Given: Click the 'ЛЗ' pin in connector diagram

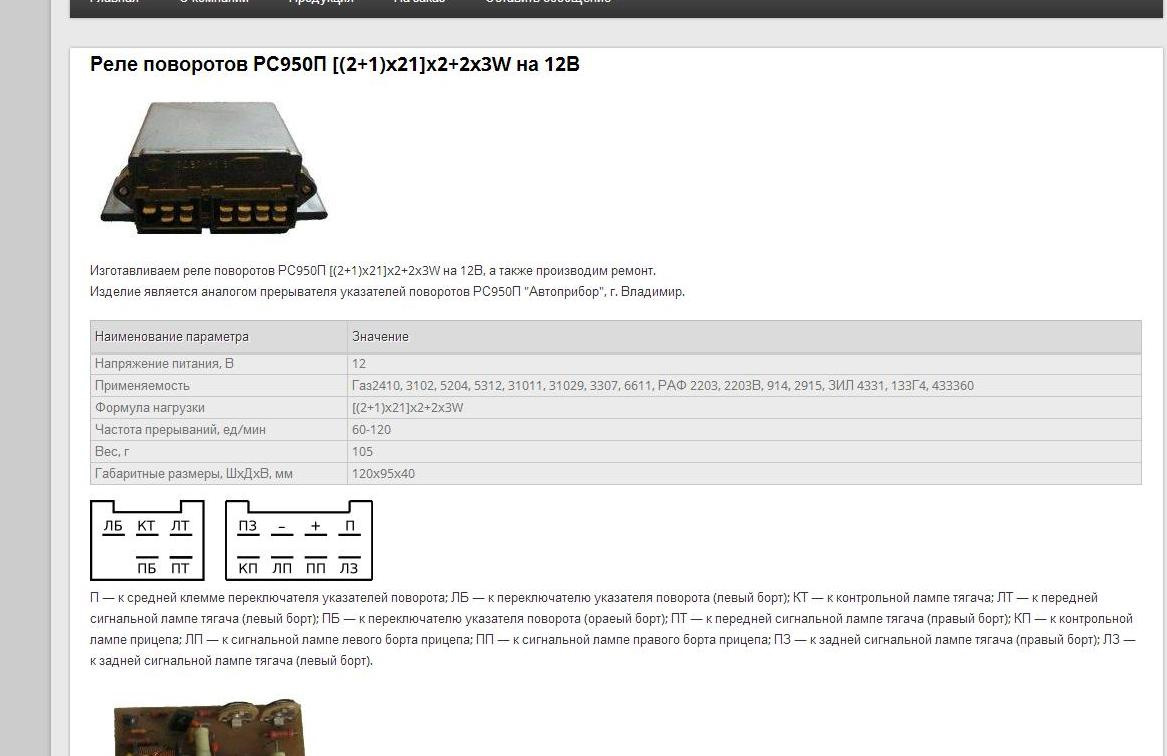Looking at the screenshot, I should point(349,568).
